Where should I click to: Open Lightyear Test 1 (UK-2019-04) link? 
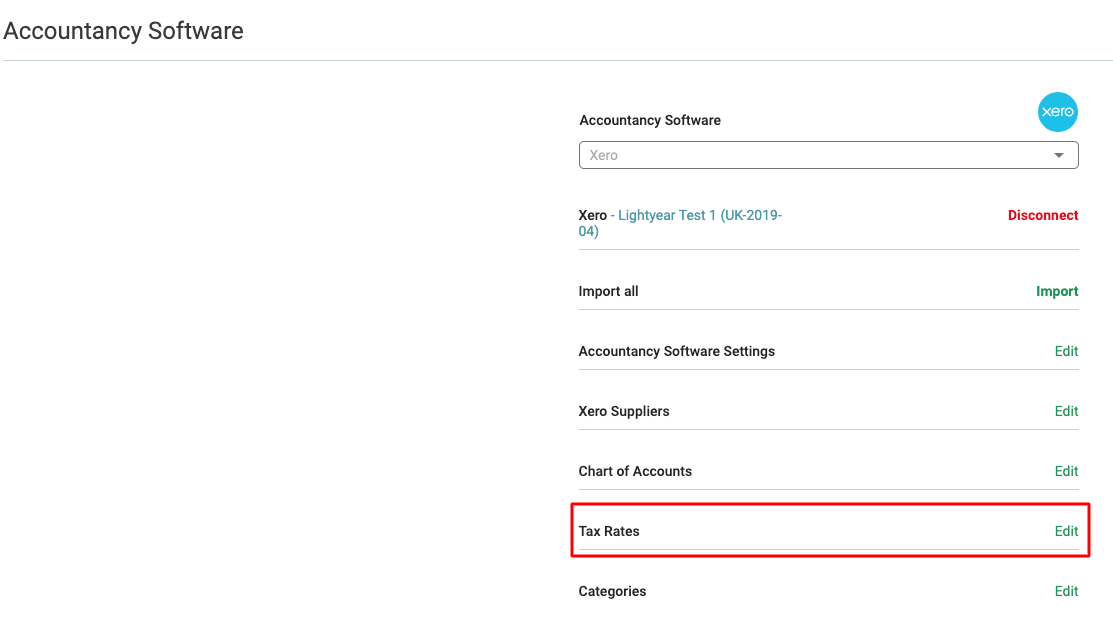click(680, 223)
